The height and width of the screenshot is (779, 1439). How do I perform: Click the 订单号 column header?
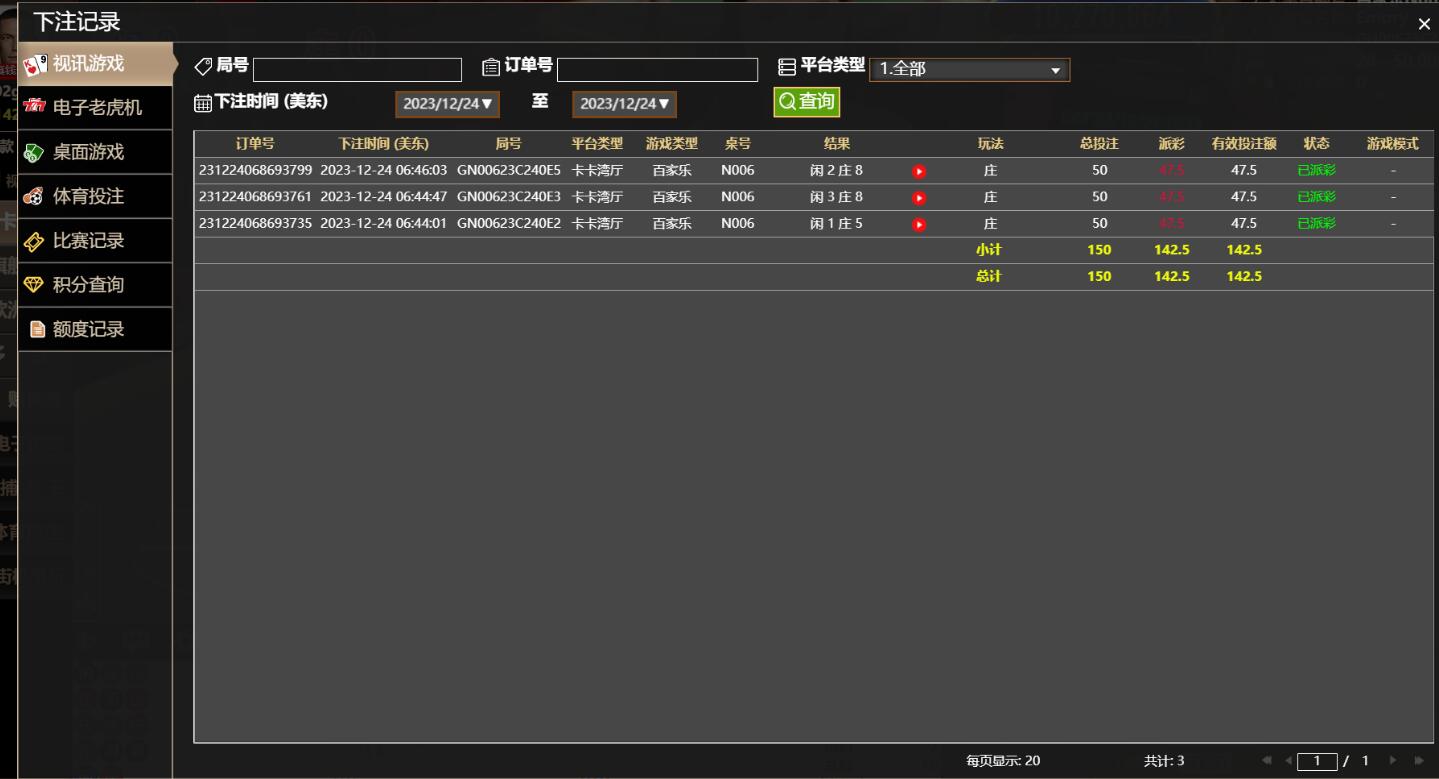click(x=255, y=144)
